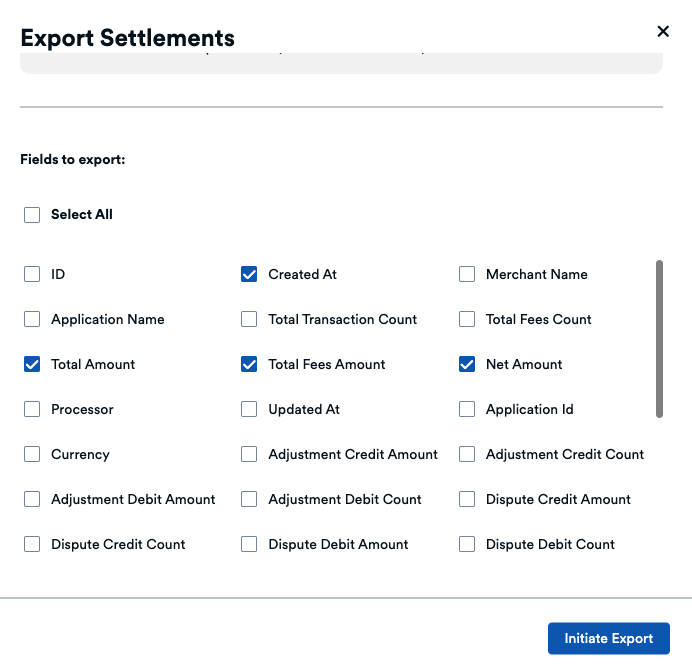
Task: Tick the Merchant Name checkbox
Action: pyautogui.click(x=467, y=274)
